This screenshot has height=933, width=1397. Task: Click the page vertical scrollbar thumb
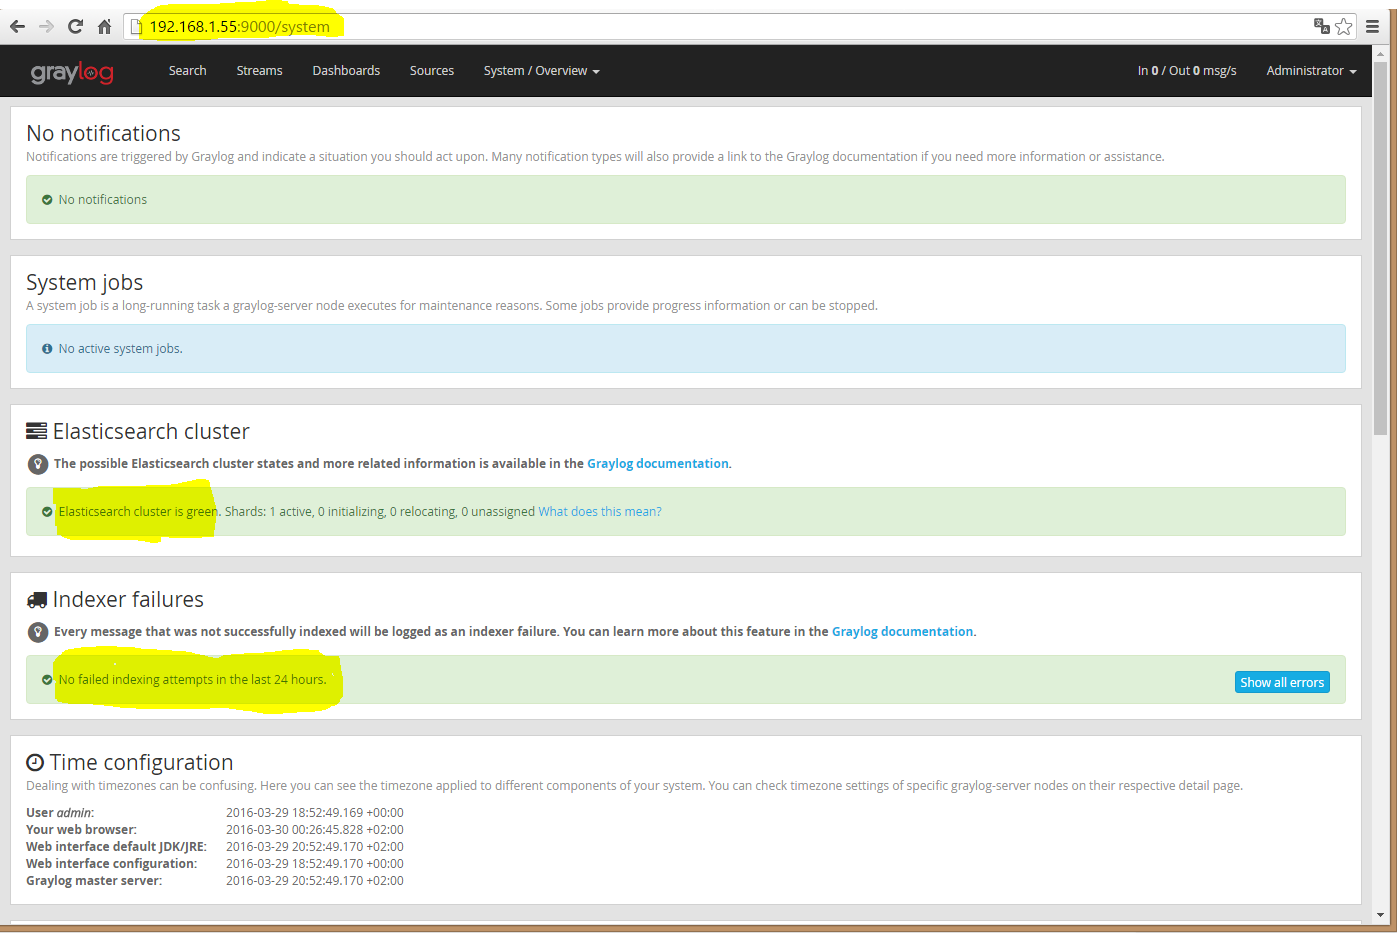(1381, 248)
